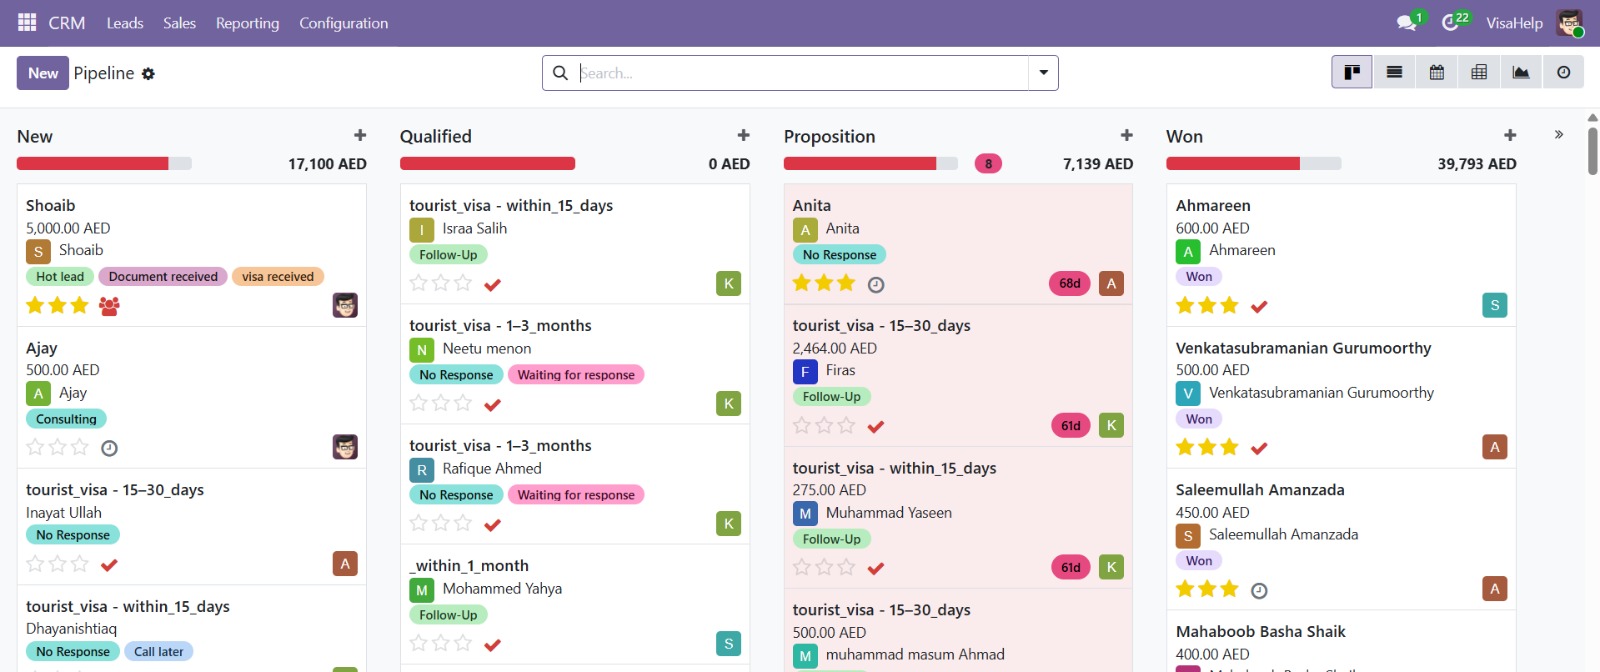Click the New column progress bar

click(104, 163)
